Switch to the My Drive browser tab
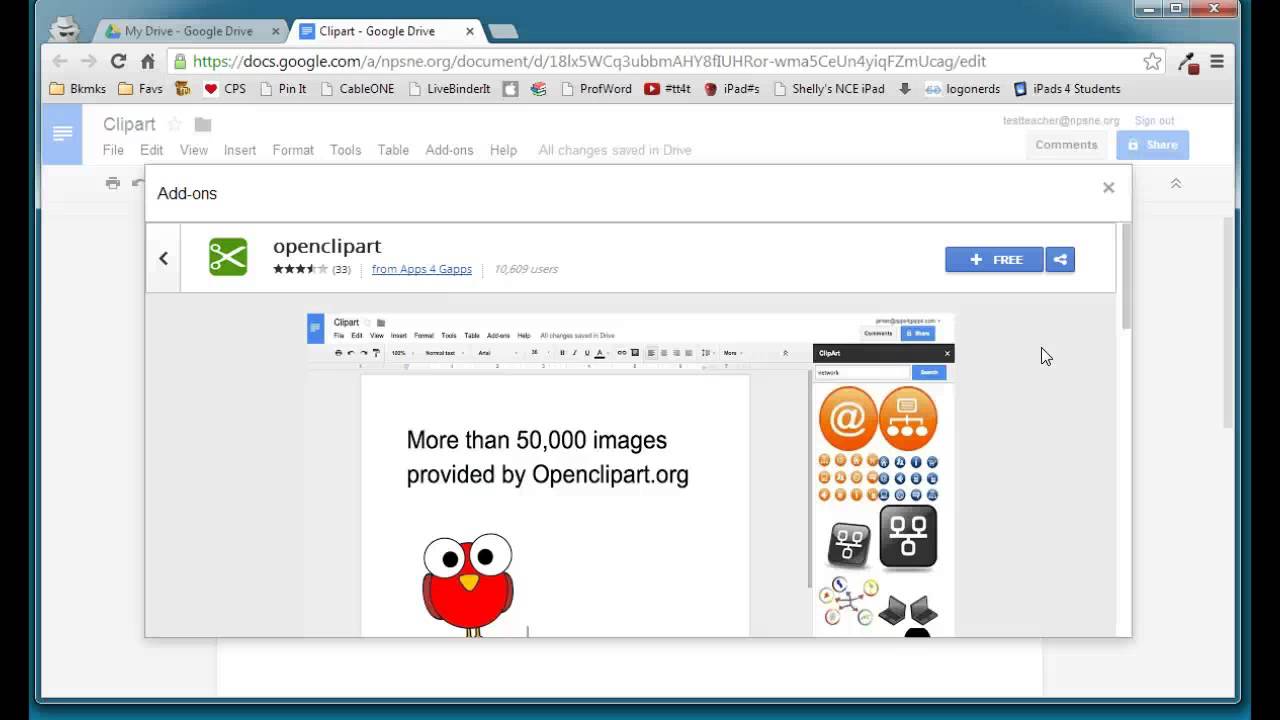The image size is (1280, 720). tap(188, 31)
